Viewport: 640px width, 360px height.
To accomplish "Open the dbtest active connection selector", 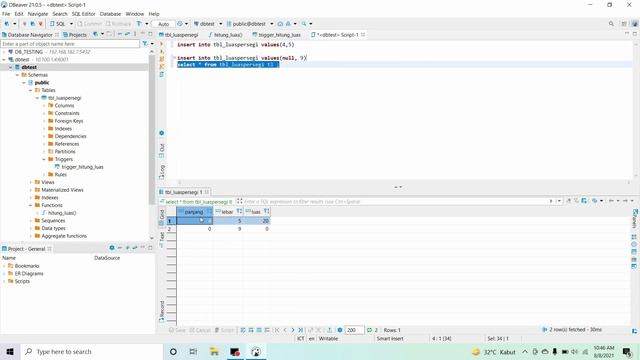I will 207,24.
